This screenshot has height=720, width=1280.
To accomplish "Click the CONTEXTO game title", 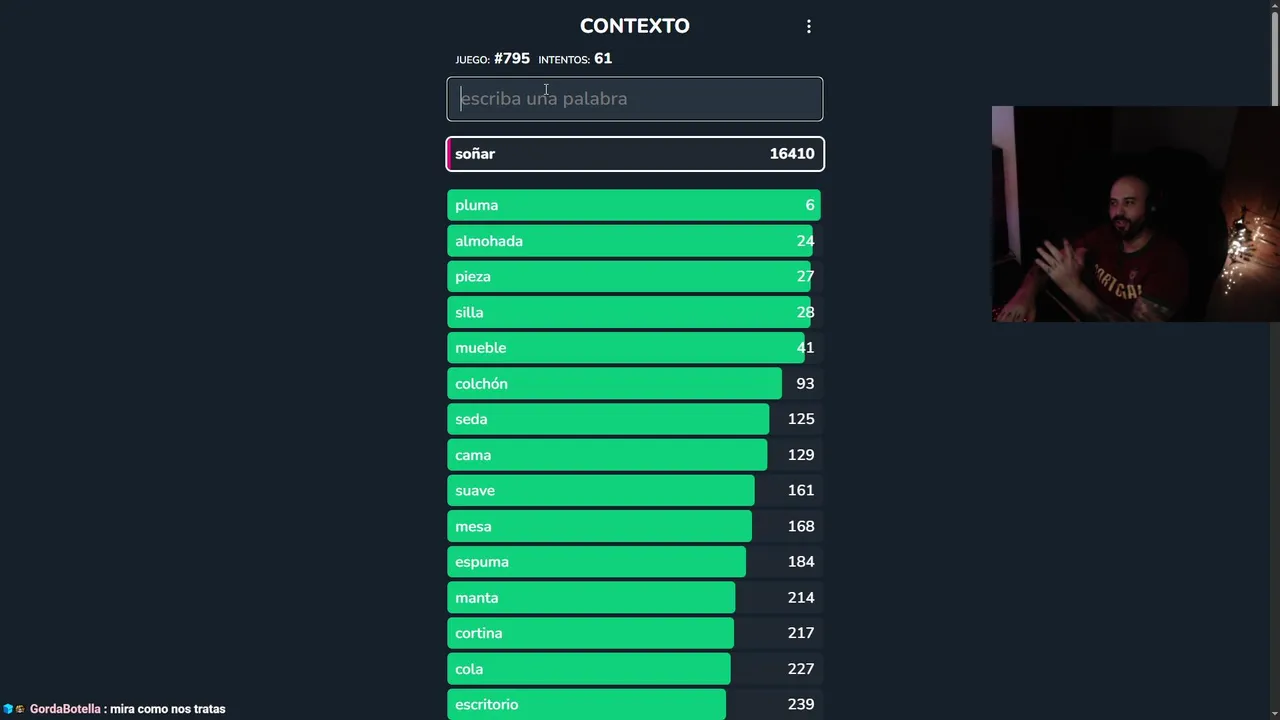I will [634, 26].
